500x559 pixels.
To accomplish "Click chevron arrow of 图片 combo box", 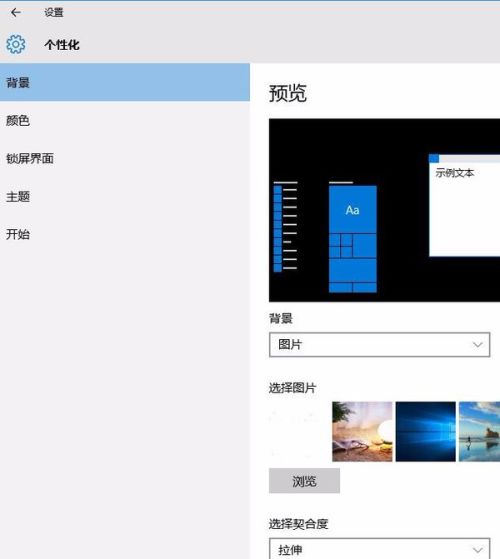I will 478,345.
